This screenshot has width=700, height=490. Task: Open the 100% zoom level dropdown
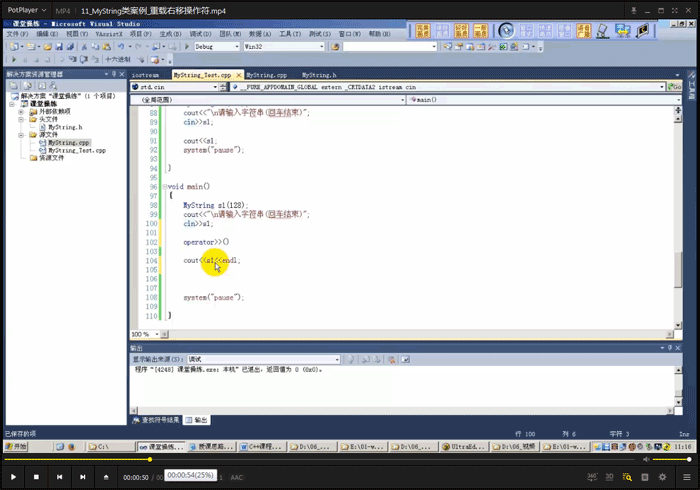[157, 334]
